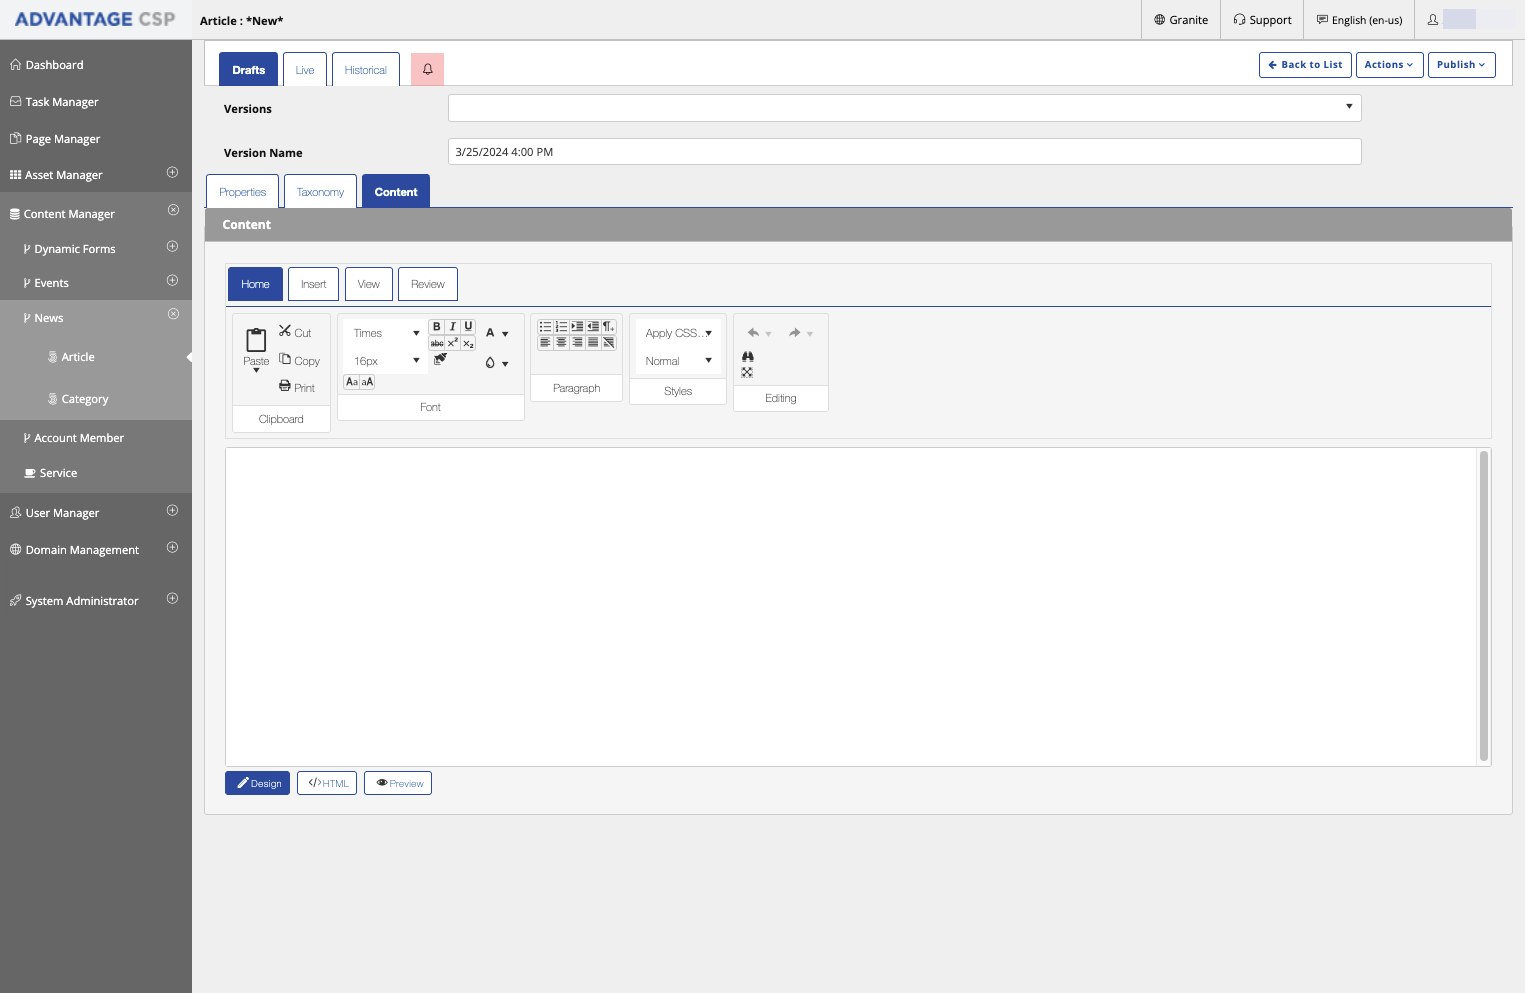Toggle italic formatting
1525x993 pixels.
[452, 327]
